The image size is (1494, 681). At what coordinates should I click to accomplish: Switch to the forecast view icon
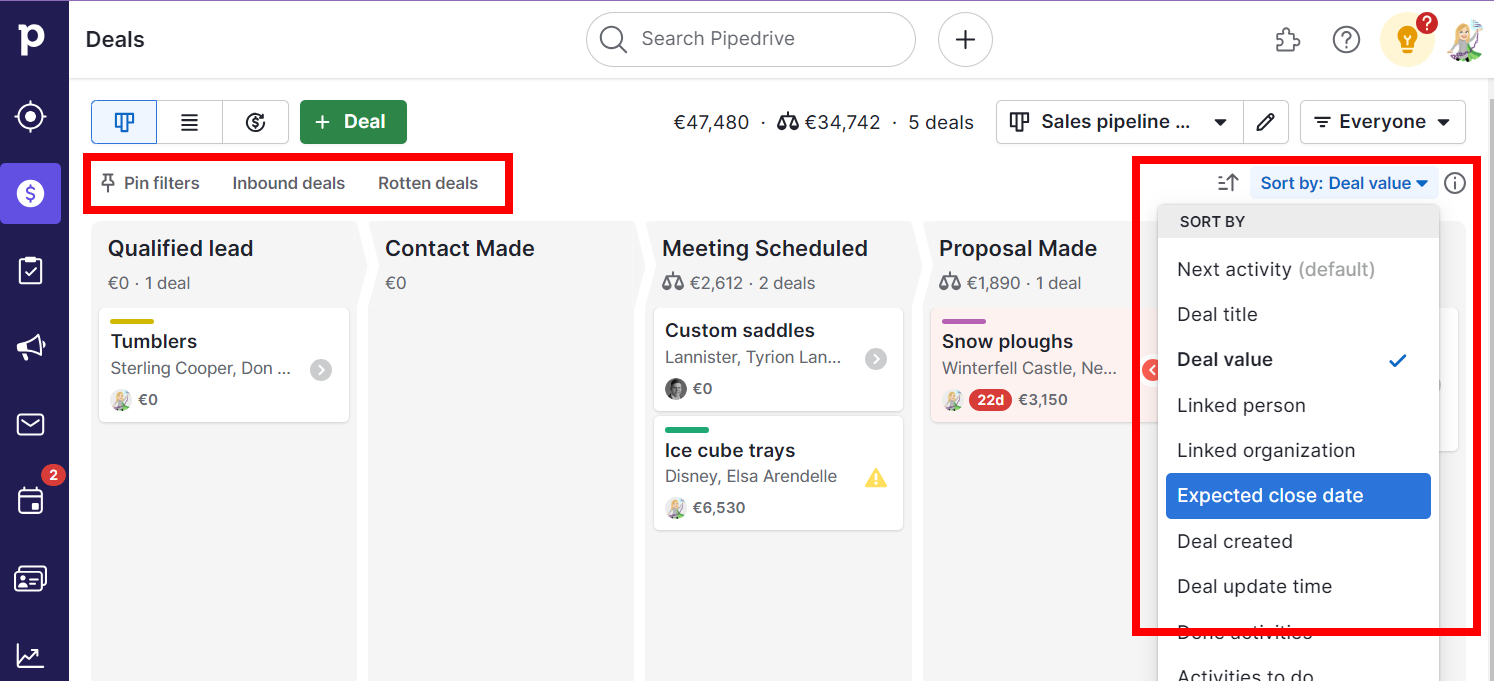[255, 121]
